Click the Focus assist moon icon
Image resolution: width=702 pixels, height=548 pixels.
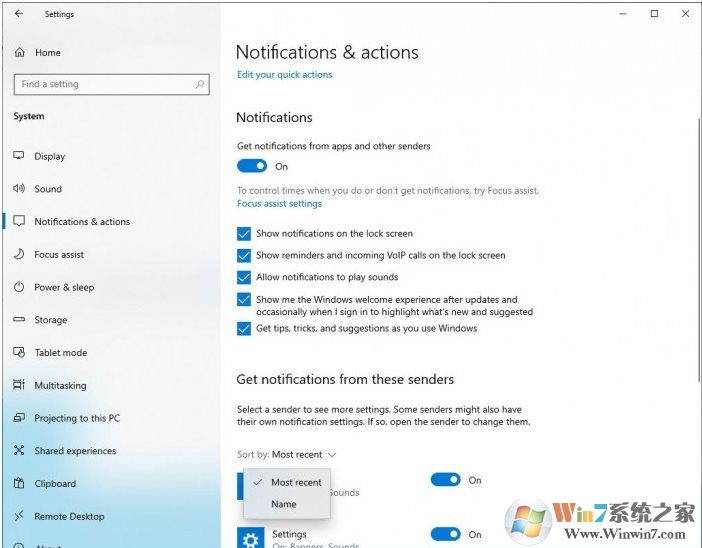[19, 255]
